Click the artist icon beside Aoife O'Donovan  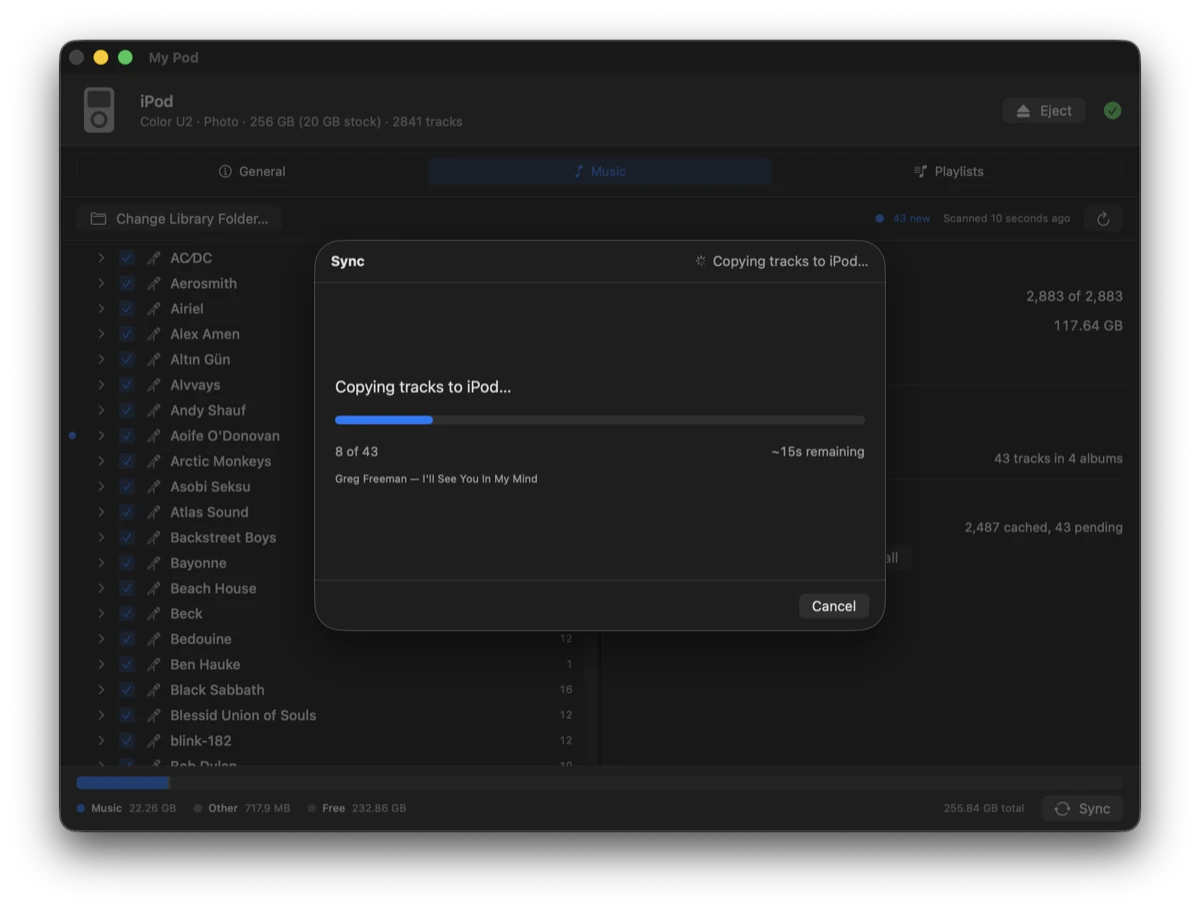153,436
